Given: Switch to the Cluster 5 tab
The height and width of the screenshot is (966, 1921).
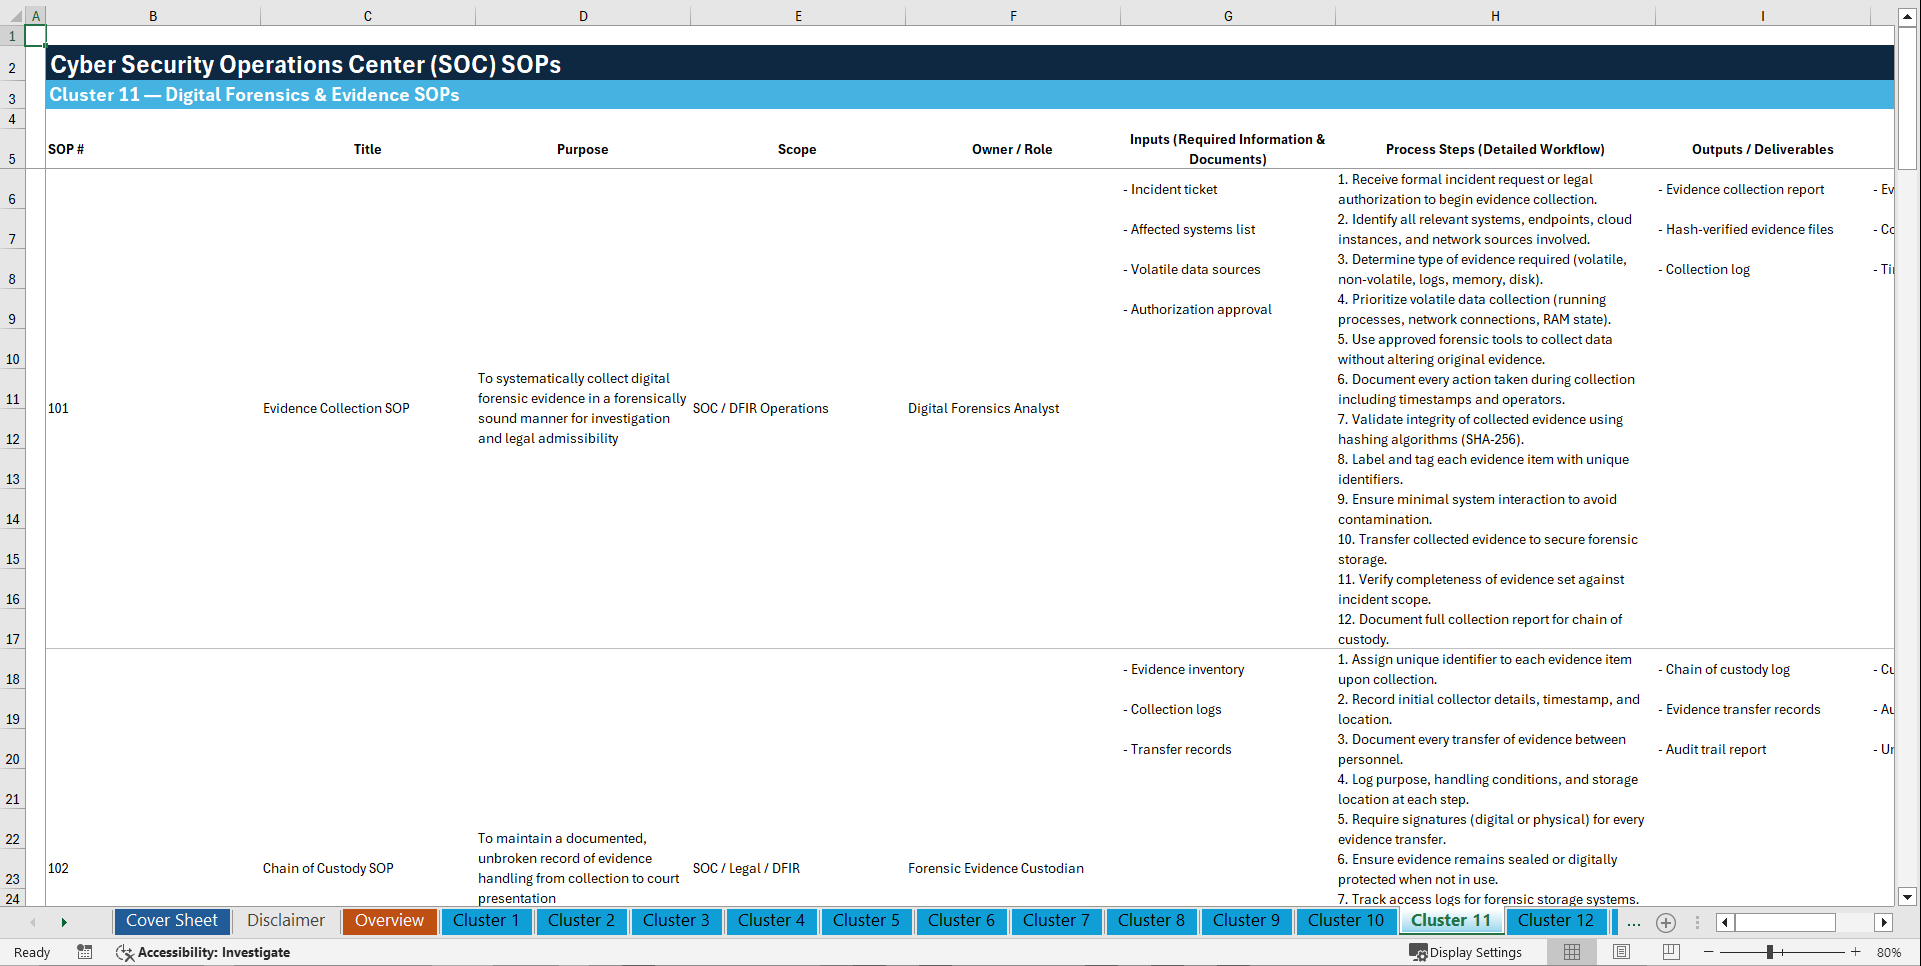Looking at the screenshot, I should 866,921.
